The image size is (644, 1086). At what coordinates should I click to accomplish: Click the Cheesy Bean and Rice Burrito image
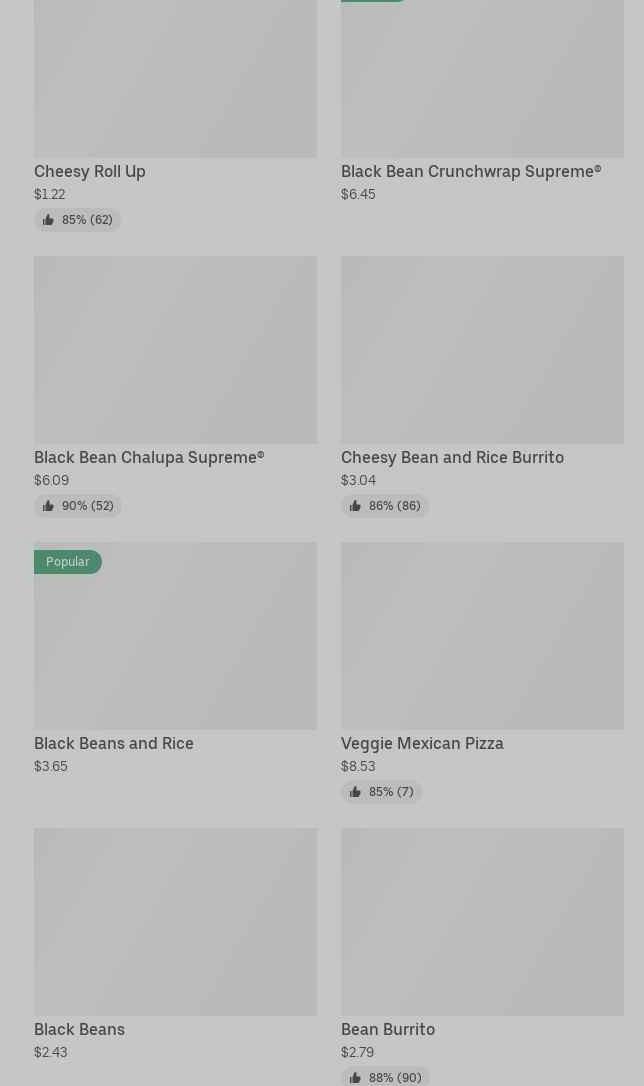482,350
